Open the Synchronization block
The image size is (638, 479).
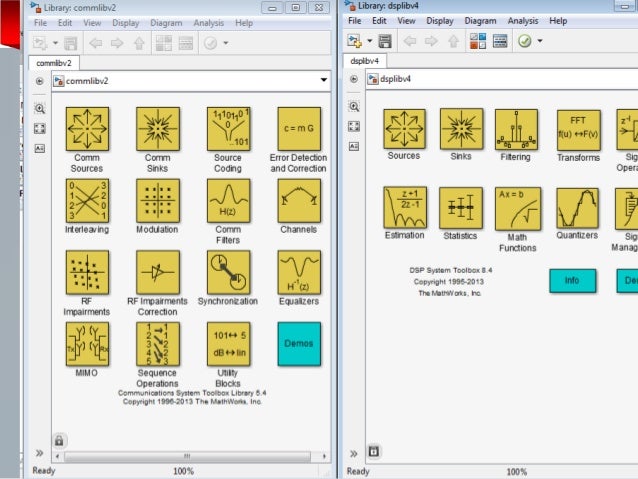(x=228, y=272)
